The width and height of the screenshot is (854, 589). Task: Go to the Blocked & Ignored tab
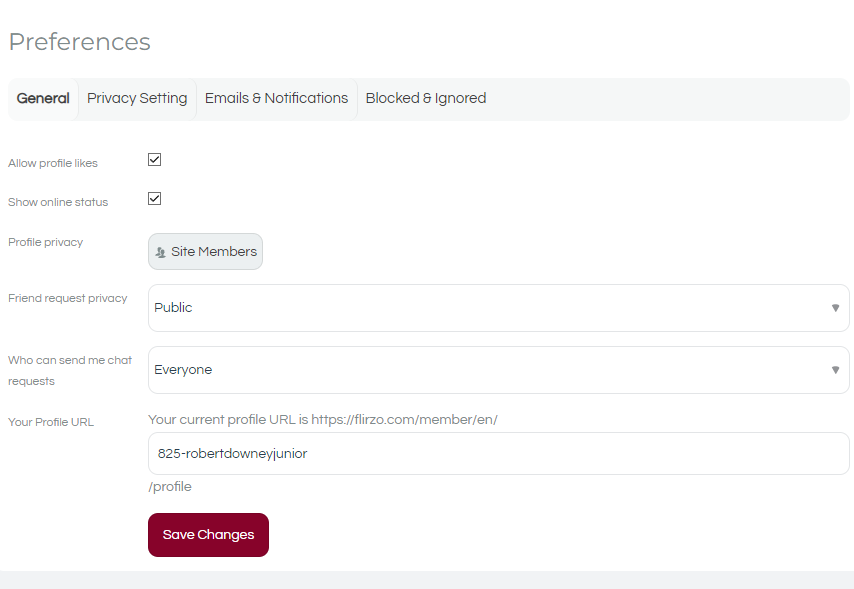pos(426,98)
